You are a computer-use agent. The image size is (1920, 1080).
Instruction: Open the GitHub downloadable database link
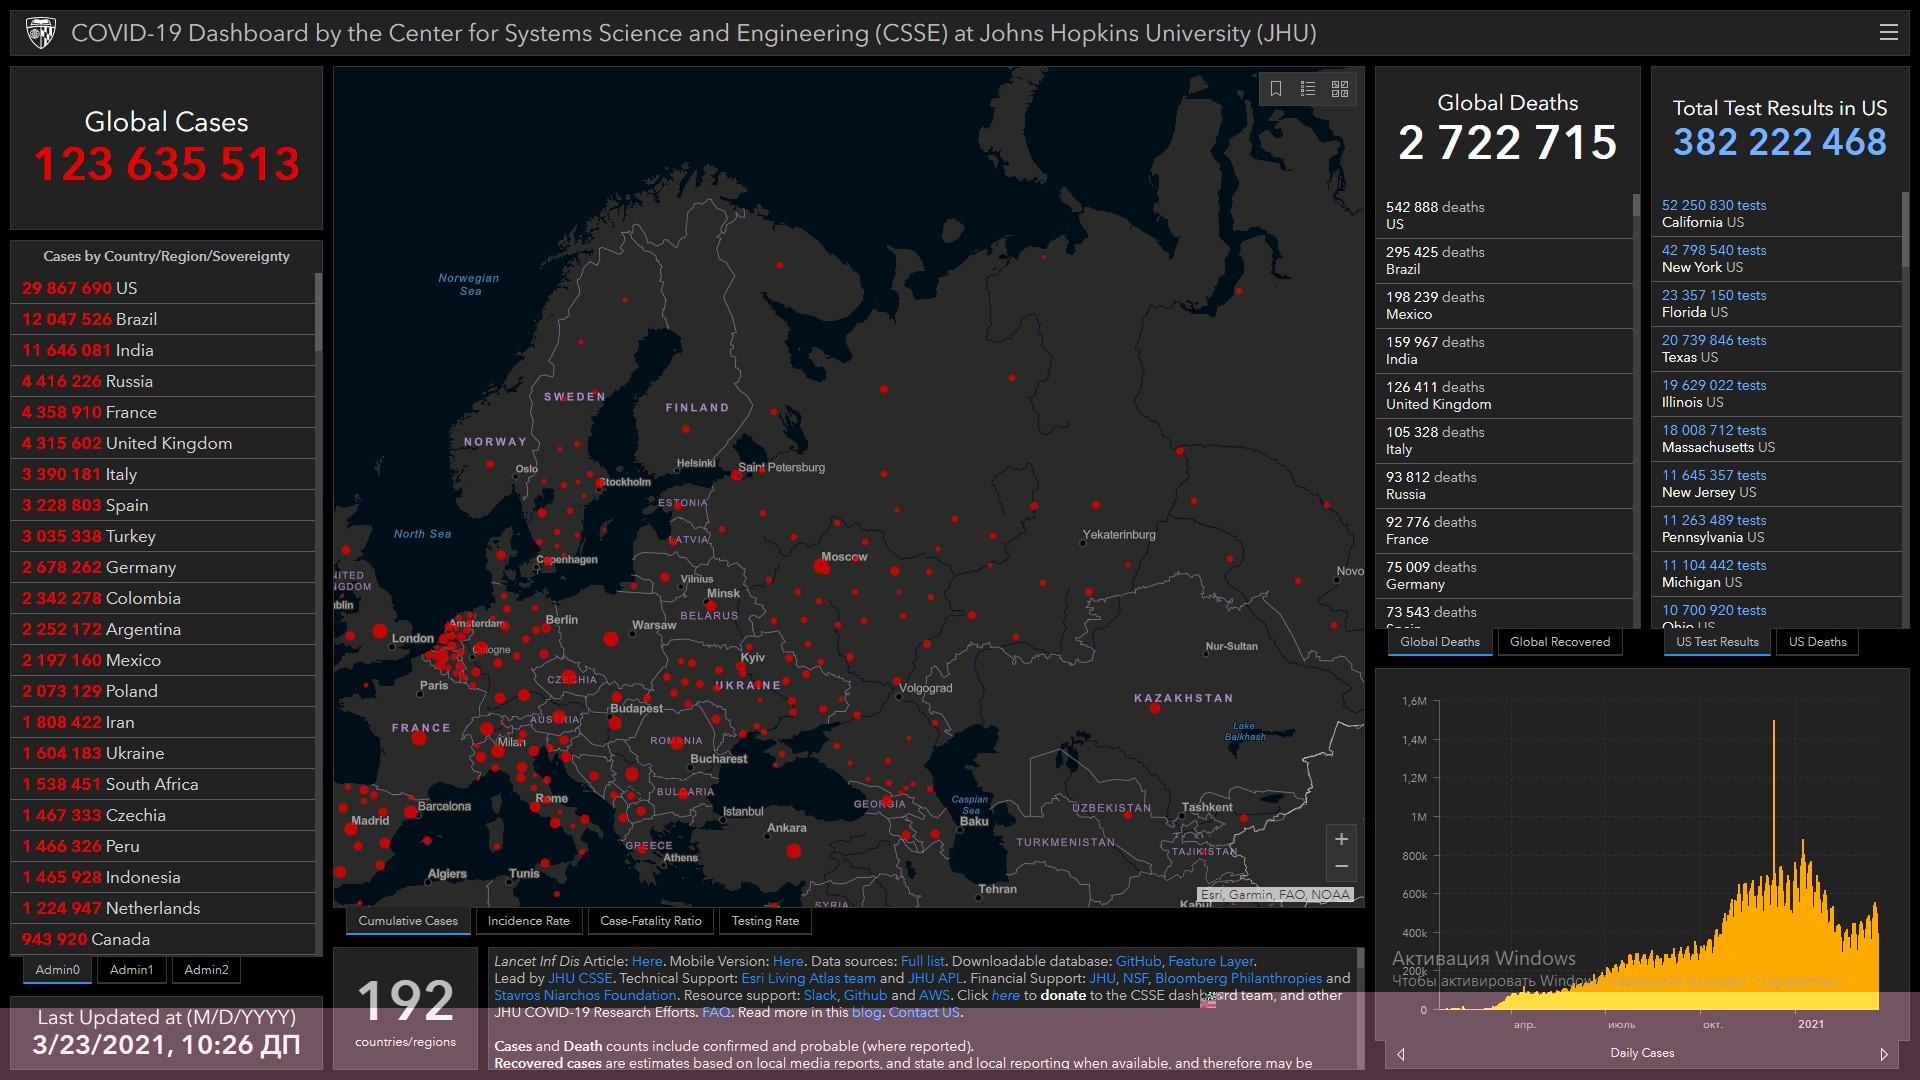[x=1138, y=961]
